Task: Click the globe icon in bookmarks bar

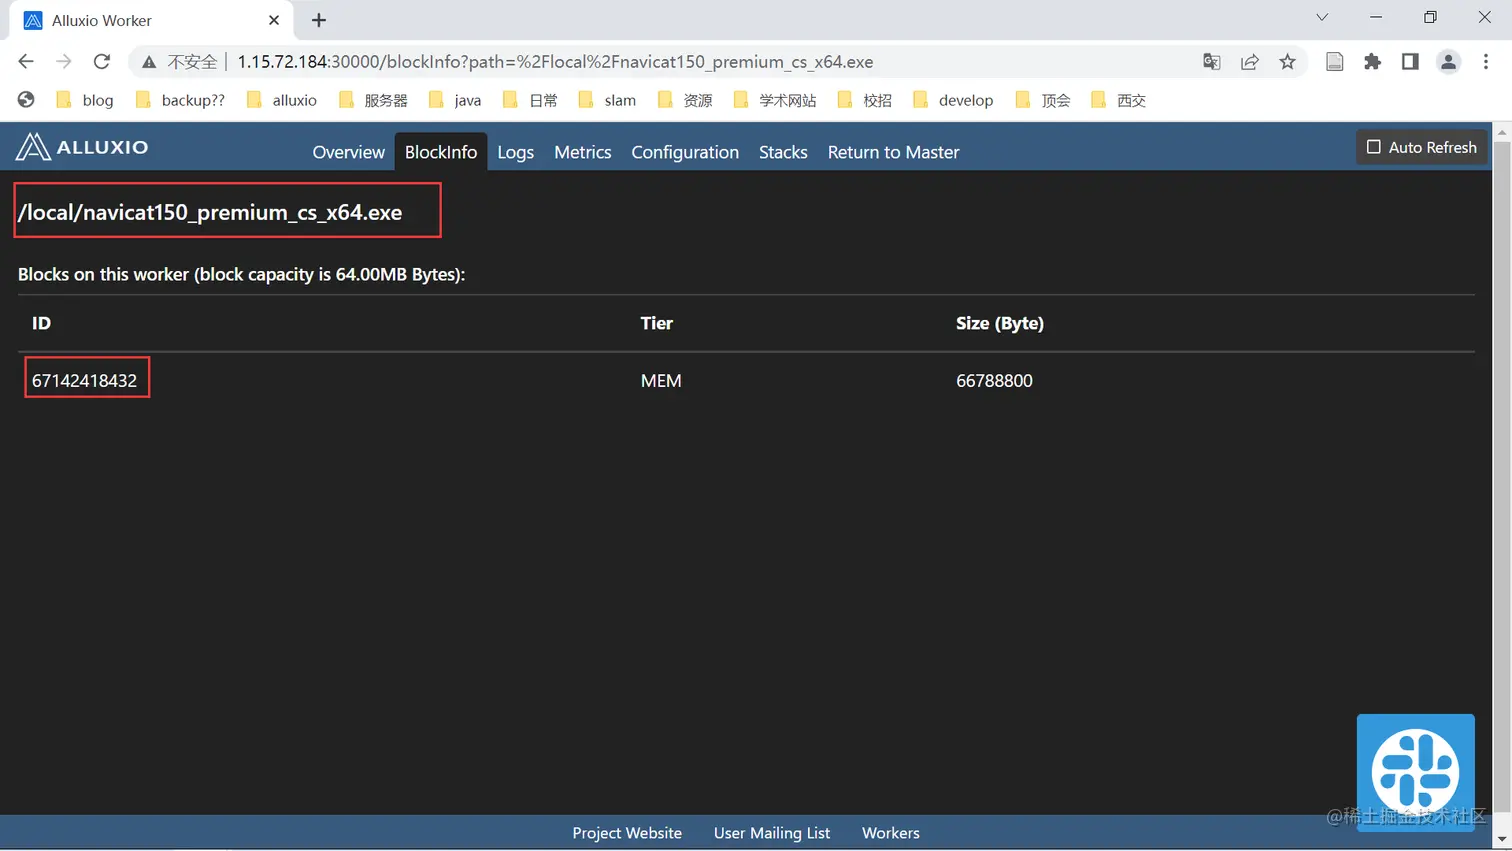Action: click(x=26, y=100)
